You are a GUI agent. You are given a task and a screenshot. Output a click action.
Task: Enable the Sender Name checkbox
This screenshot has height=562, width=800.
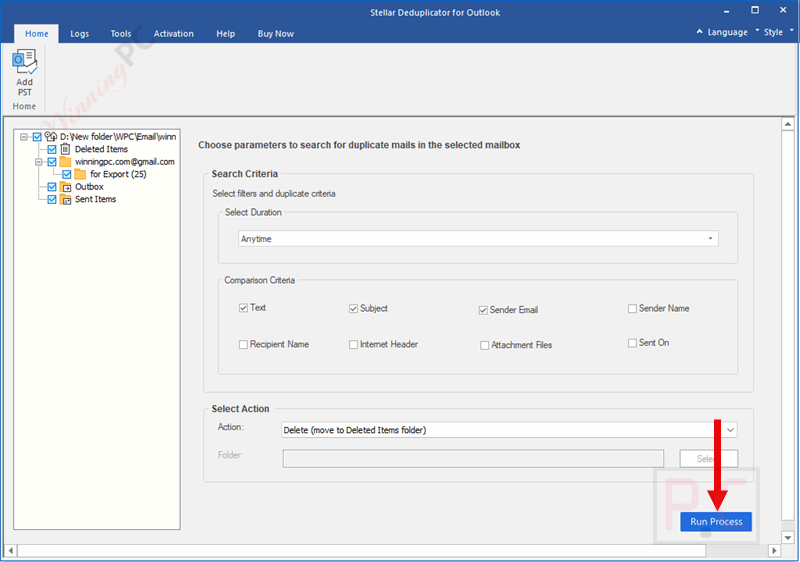tap(632, 309)
